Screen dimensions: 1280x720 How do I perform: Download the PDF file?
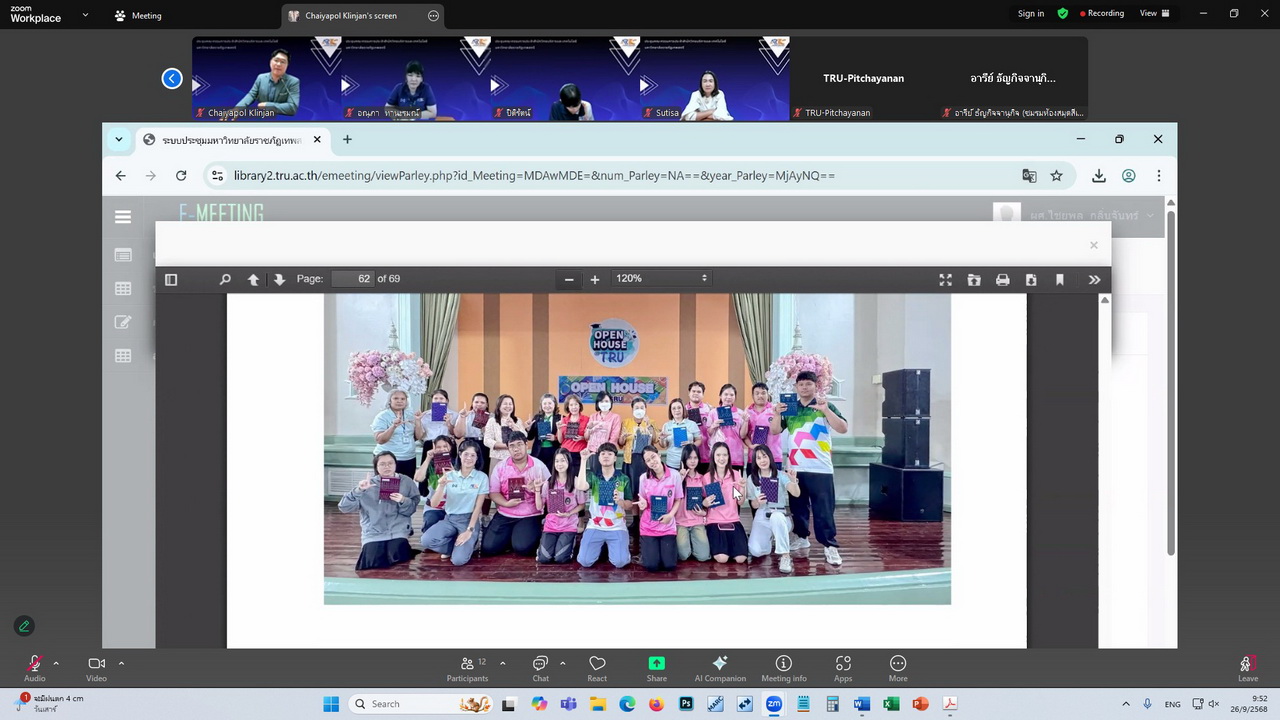pyautogui.click(x=1031, y=279)
